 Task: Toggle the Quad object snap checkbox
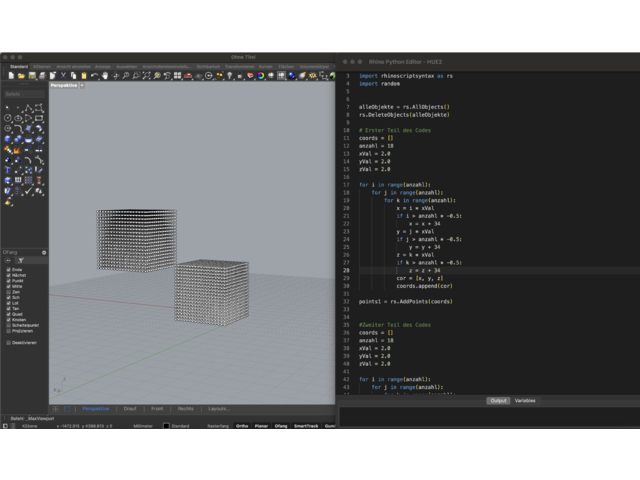9,314
